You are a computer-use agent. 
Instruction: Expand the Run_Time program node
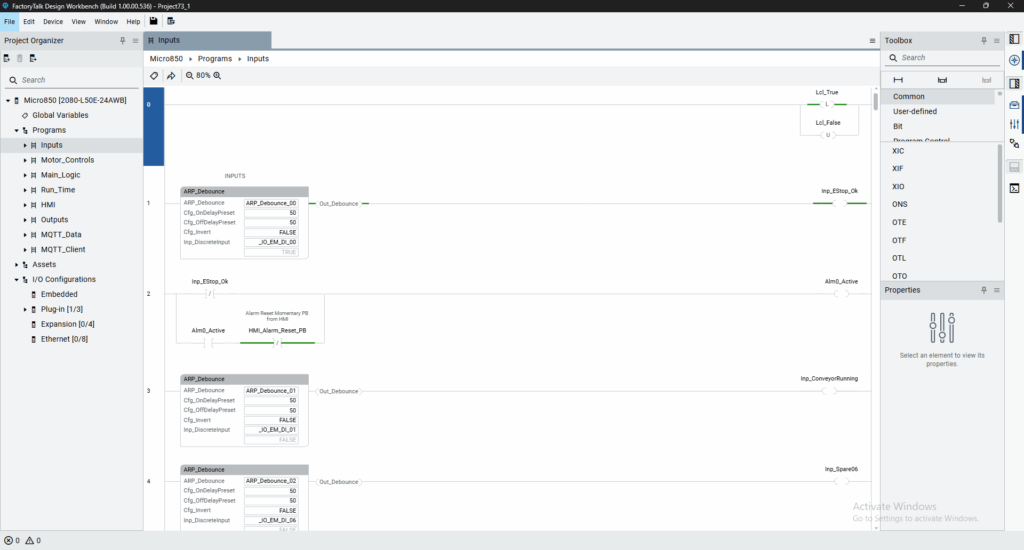tap(25, 190)
